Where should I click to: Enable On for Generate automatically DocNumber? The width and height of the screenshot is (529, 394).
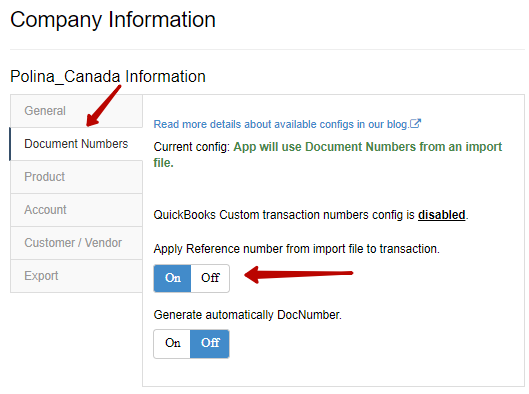(172, 343)
